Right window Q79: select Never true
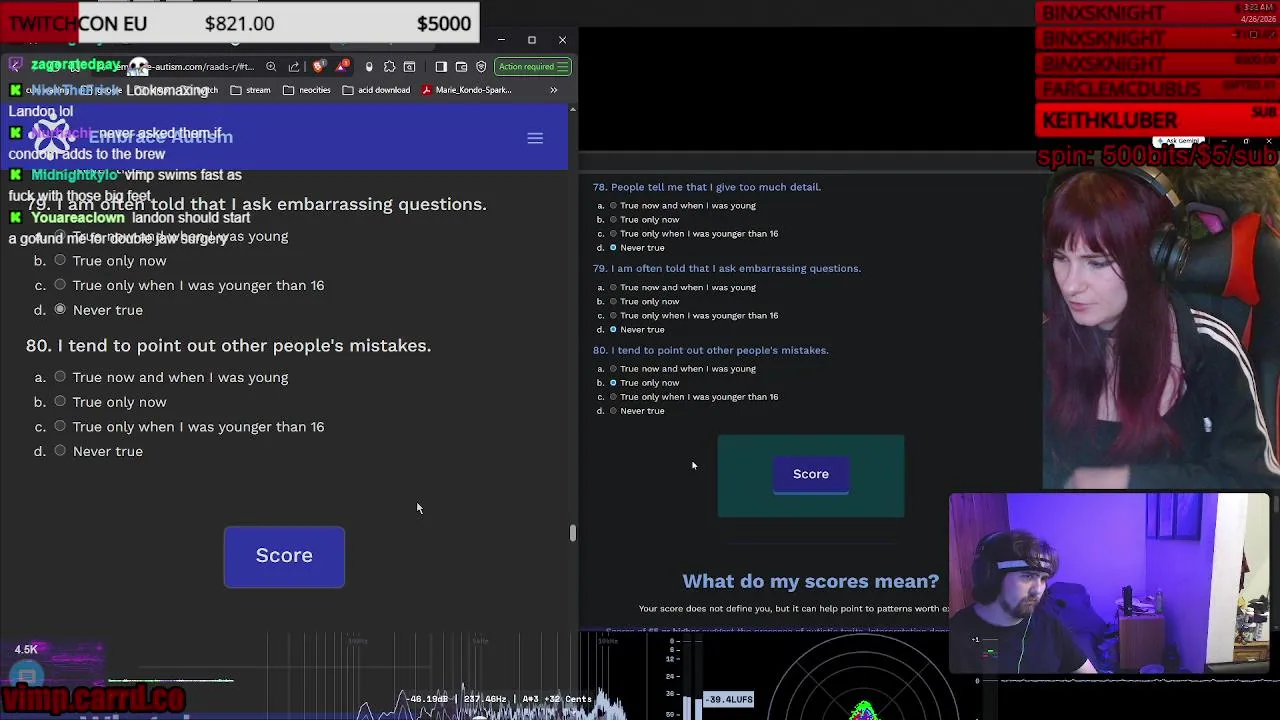The image size is (1280, 720). 613,330
